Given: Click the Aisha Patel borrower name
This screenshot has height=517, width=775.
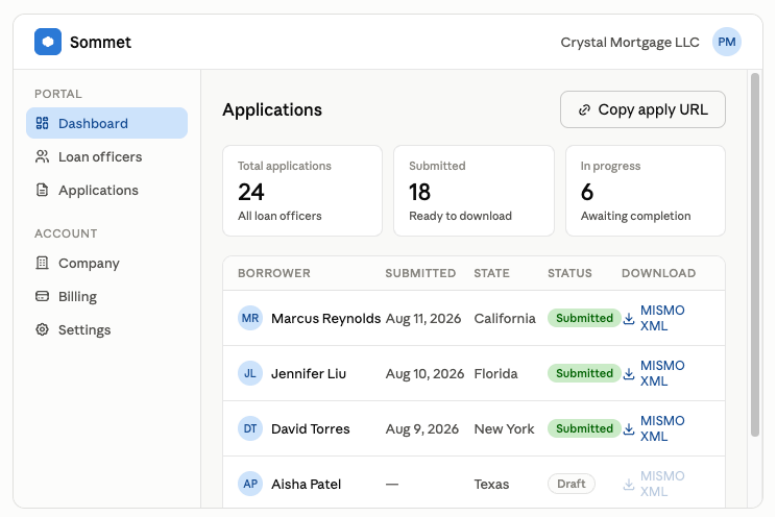Looking at the screenshot, I should pos(306,484).
